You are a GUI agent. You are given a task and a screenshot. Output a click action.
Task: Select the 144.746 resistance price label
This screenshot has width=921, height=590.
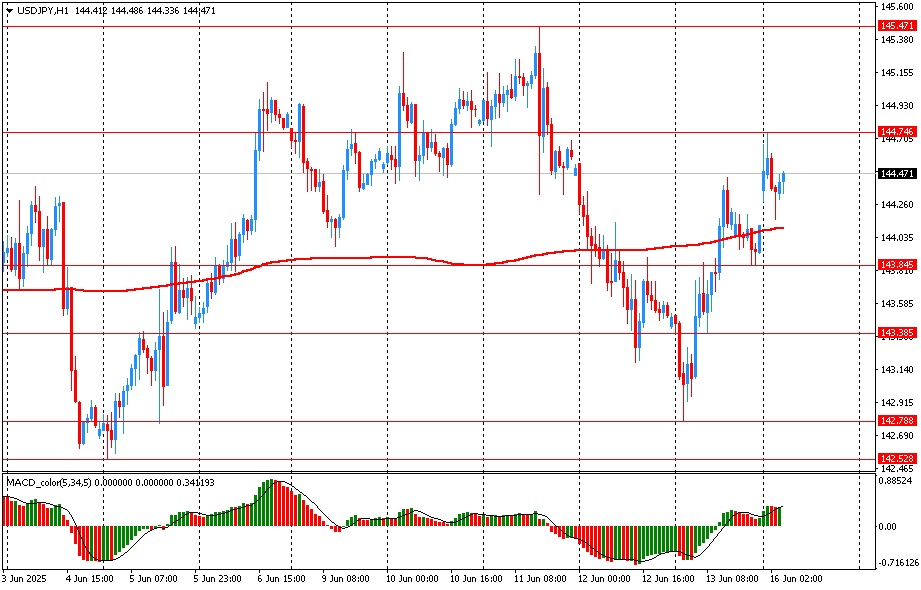893,132
